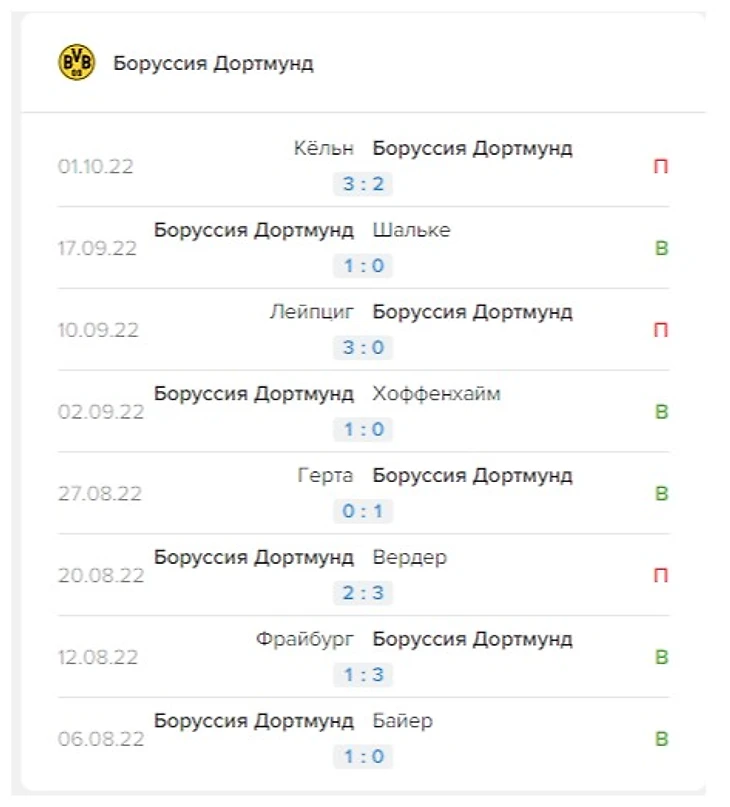
Task: Open the 3 : 0 score for Лейпциг match
Action: (x=363, y=347)
